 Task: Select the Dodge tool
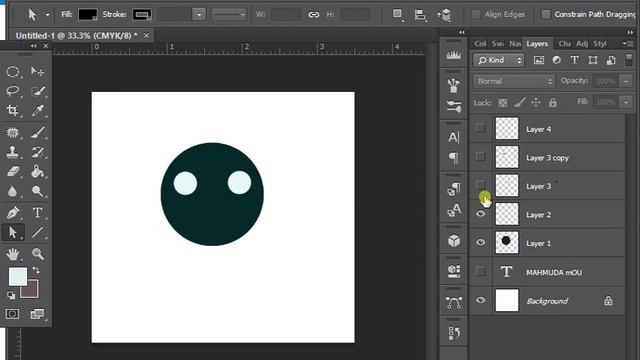point(38,191)
